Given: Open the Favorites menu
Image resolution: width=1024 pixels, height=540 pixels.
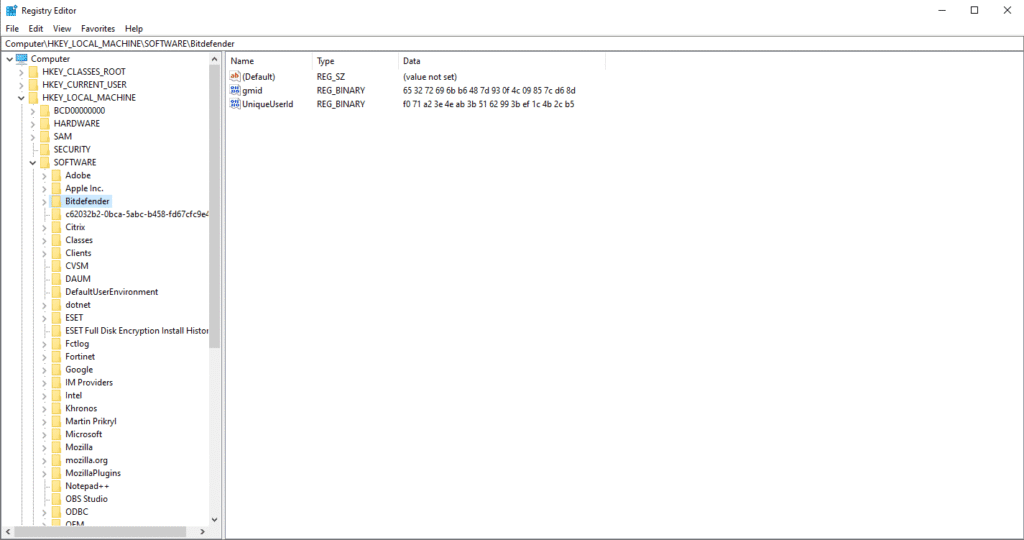Looking at the screenshot, I should click(98, 29).
